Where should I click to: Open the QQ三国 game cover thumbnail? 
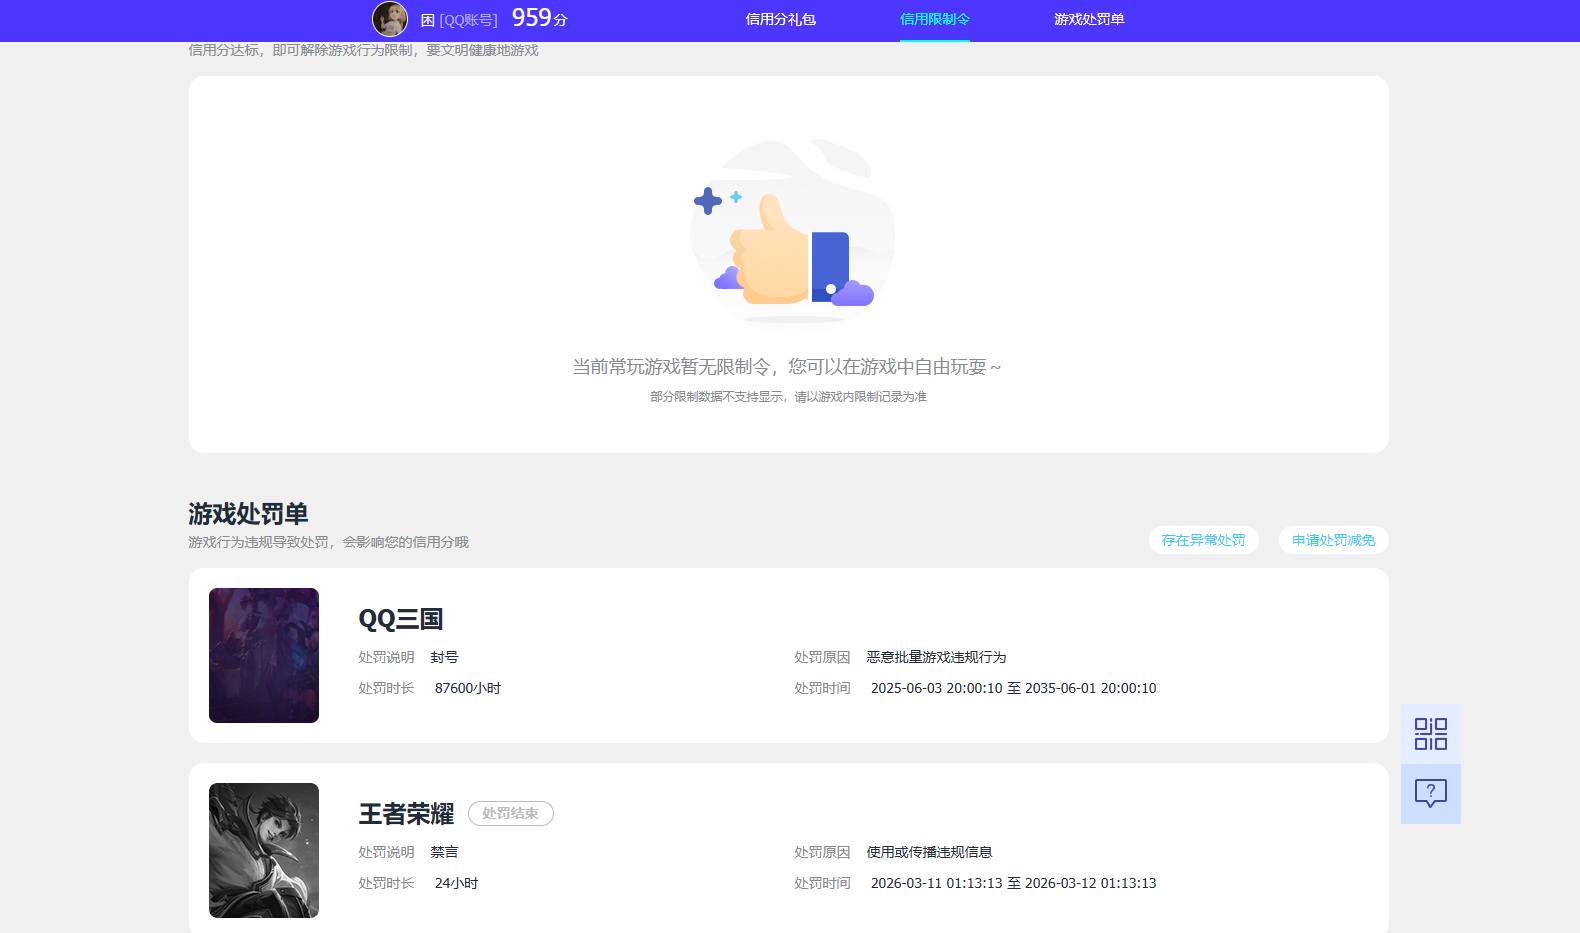tap(264, 655)
